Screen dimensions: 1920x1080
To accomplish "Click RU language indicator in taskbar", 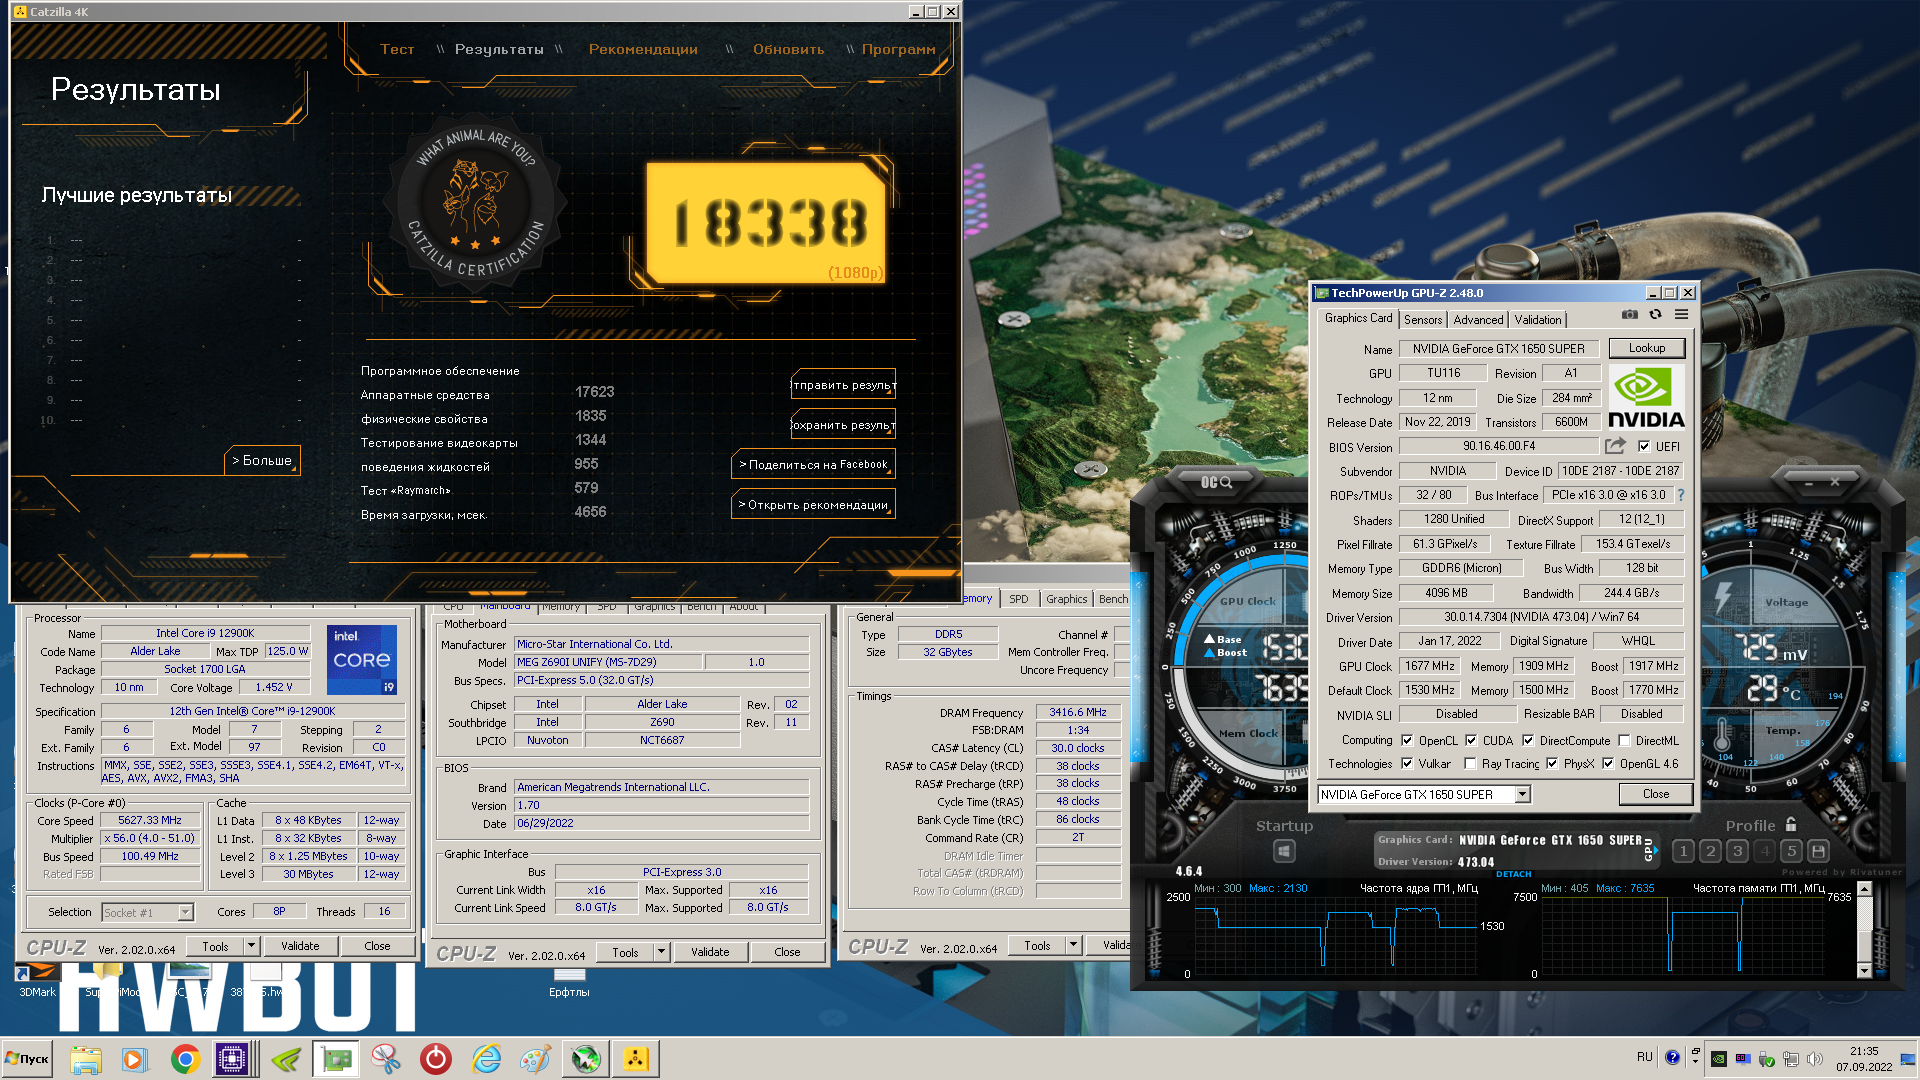I will pyautogui.click(x=1645, y=1057).
